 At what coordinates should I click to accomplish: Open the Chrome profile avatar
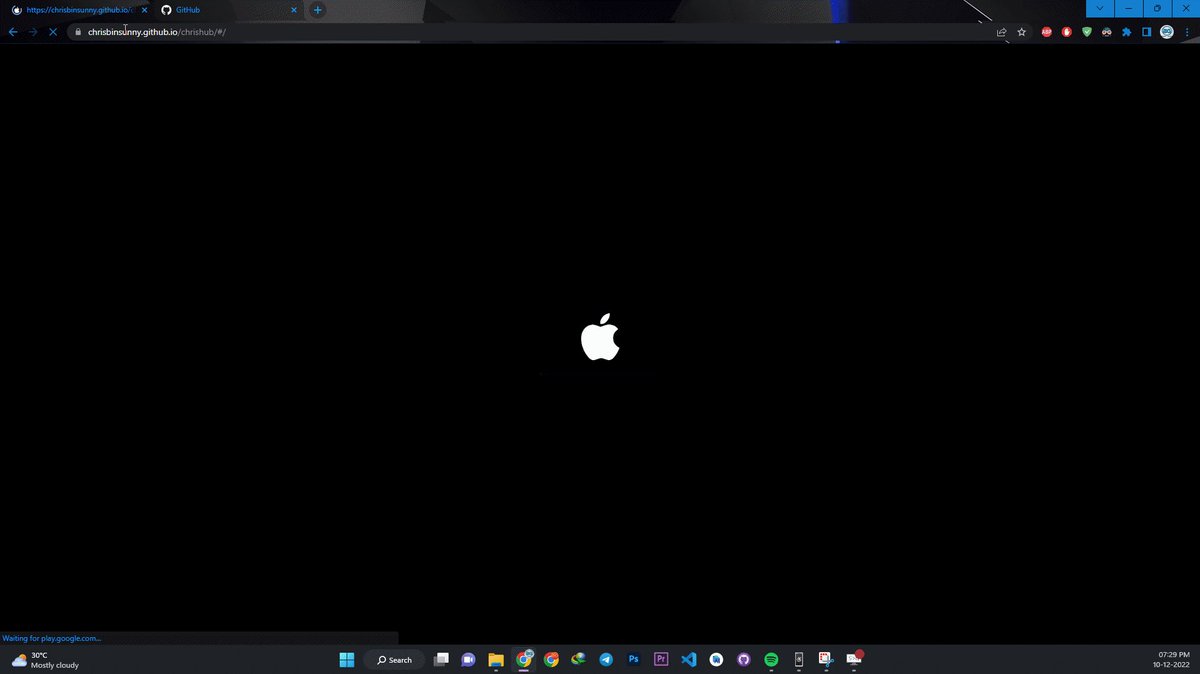point(1167,32)
